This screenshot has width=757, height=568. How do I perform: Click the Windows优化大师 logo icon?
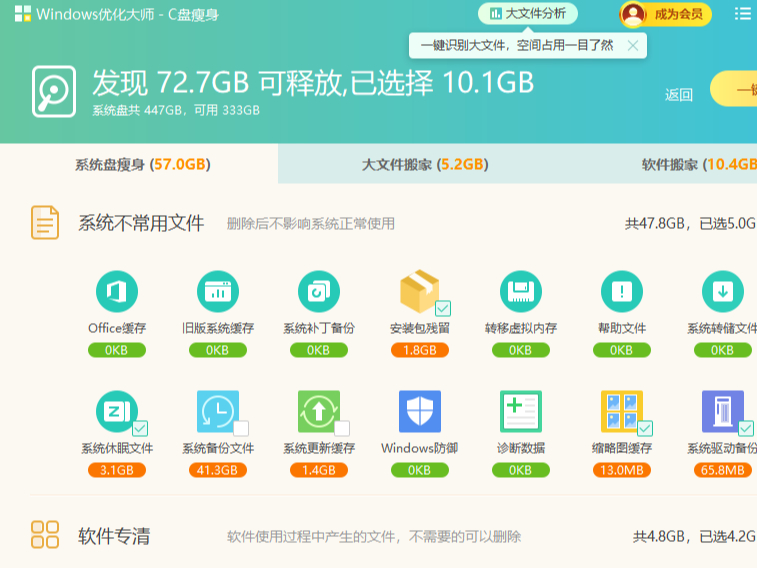[x=23, y=14]
